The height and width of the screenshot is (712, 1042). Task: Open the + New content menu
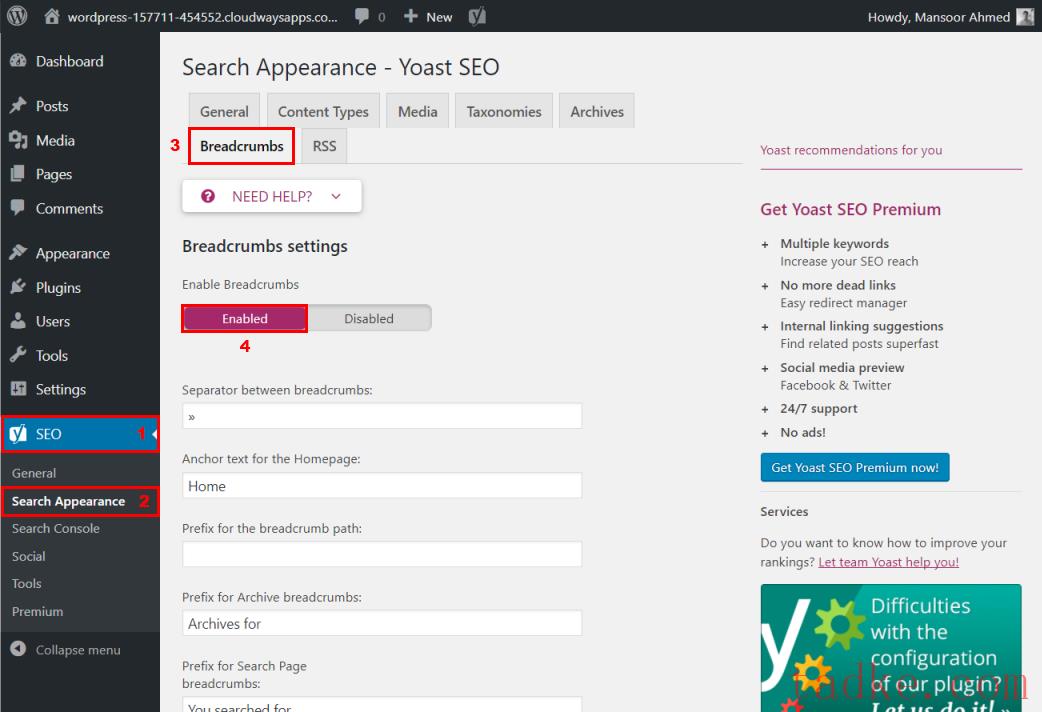coord(428,17)
